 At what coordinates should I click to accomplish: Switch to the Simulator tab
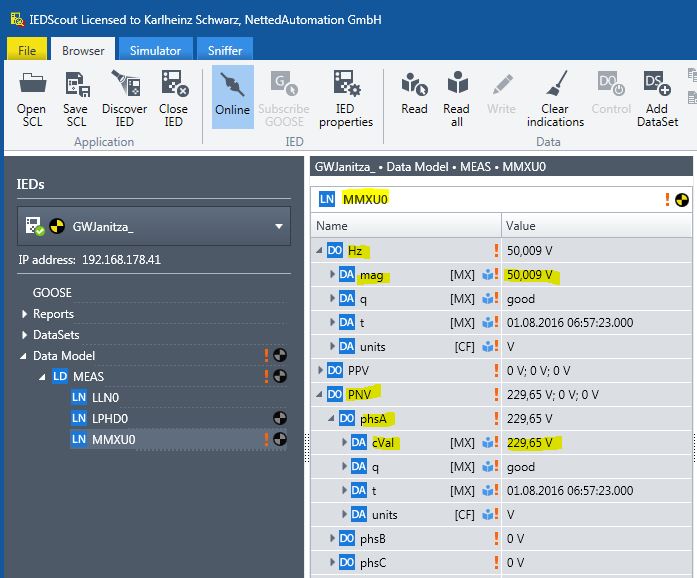click(155, 49)
